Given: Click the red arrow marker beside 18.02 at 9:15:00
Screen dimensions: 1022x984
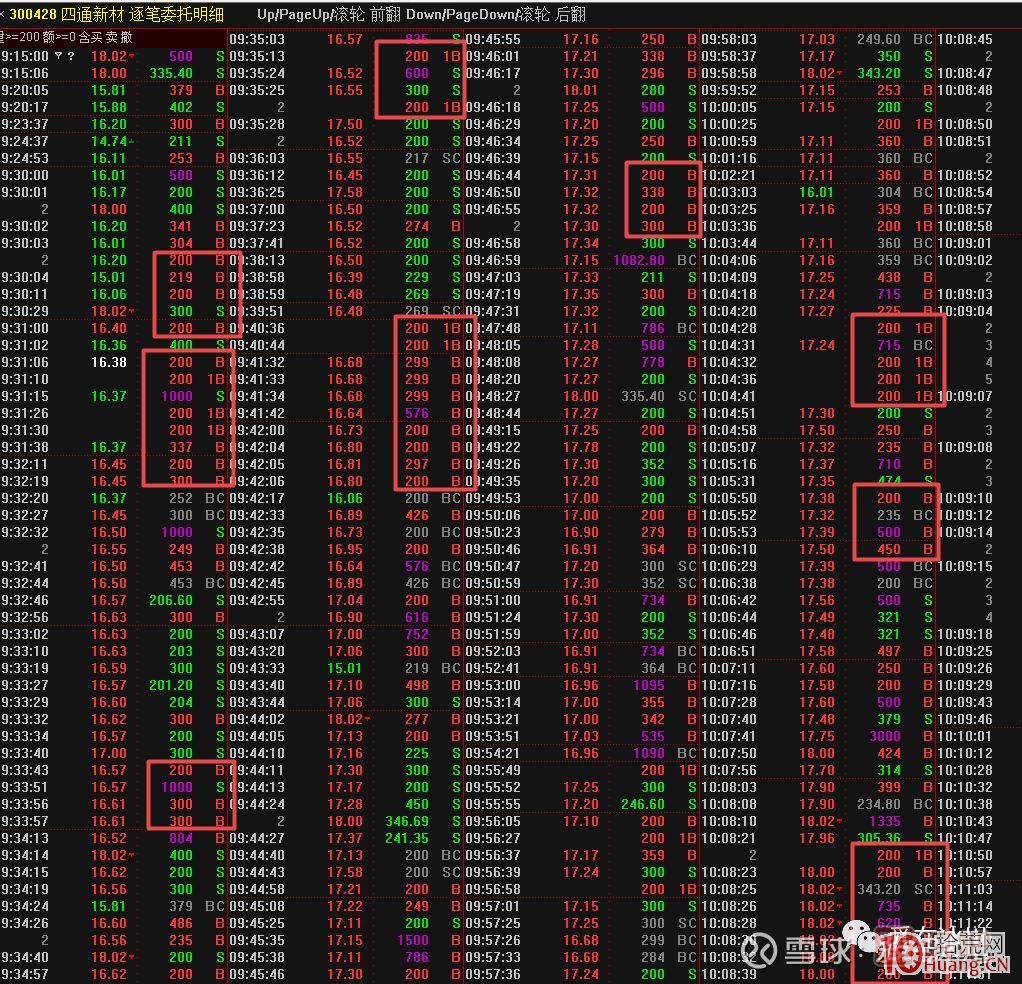Looking at the screenshot, I should 131,57.
